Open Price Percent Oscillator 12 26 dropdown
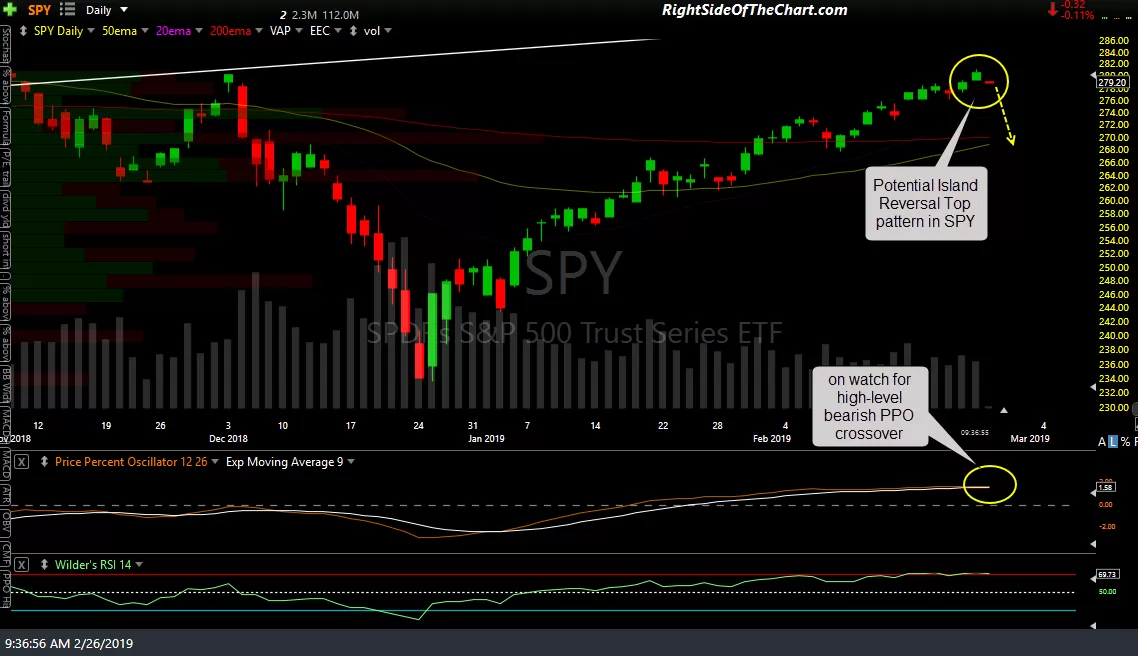Screen dimensions: 1138x656 tap(215, 462)
